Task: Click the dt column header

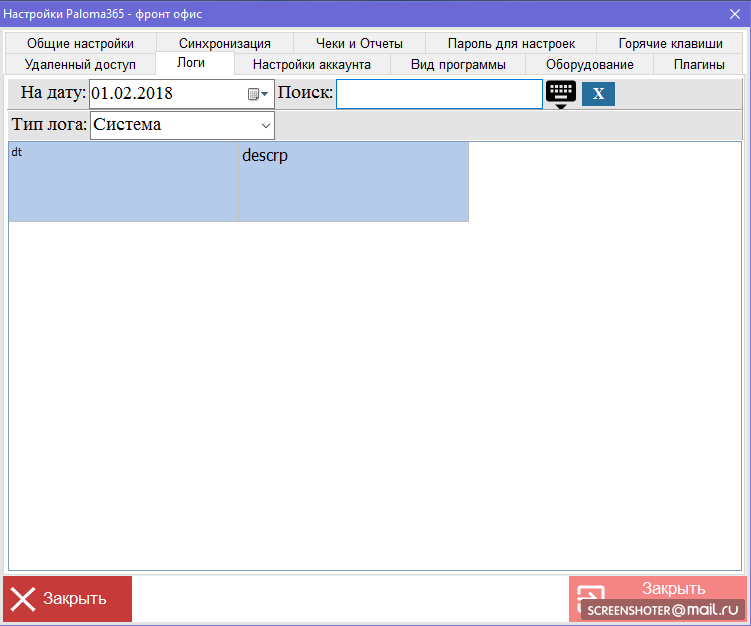Action: [x=123, y=181]
